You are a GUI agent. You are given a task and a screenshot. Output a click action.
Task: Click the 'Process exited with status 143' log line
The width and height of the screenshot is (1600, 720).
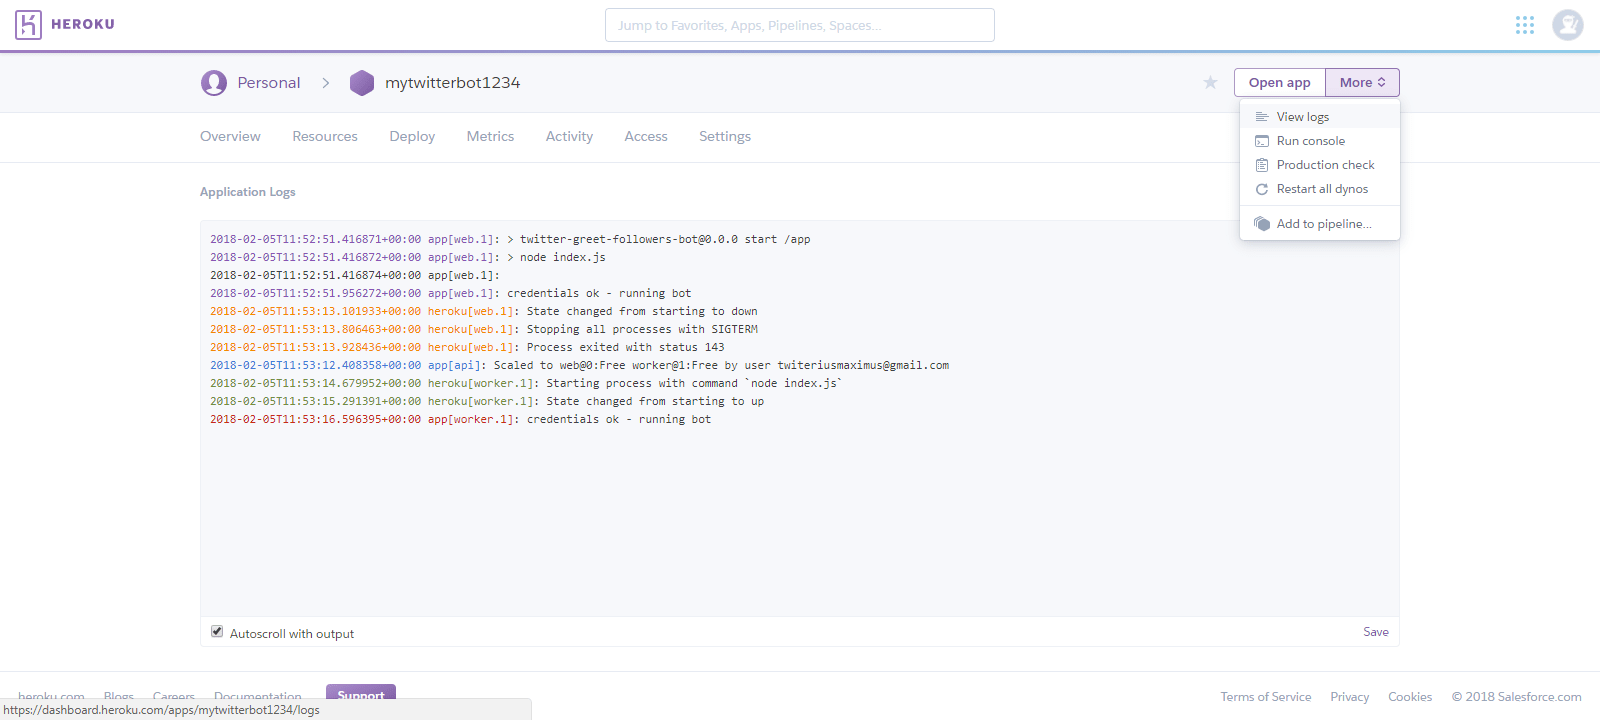tap(467, 348)
